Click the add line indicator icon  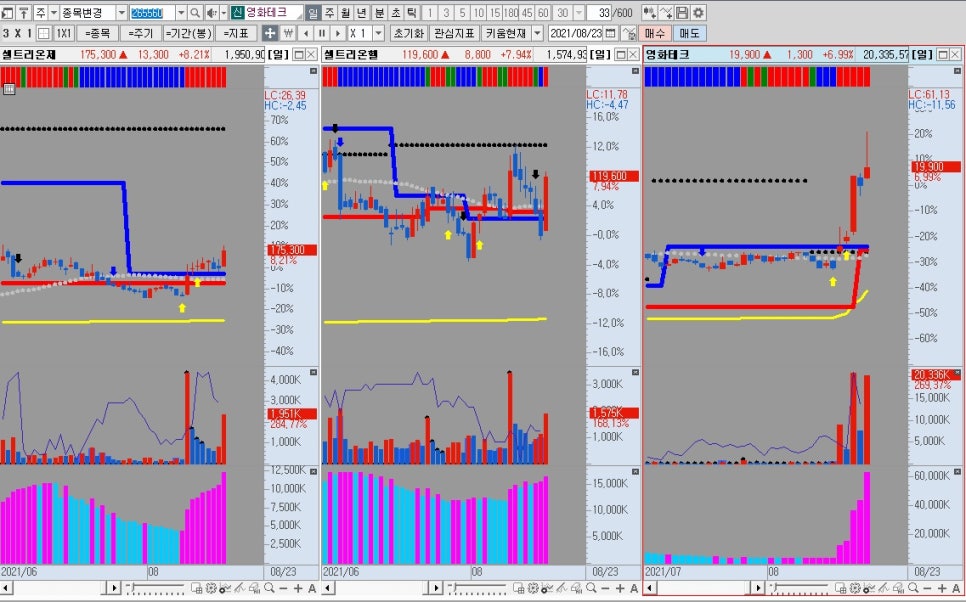[666, 12]
